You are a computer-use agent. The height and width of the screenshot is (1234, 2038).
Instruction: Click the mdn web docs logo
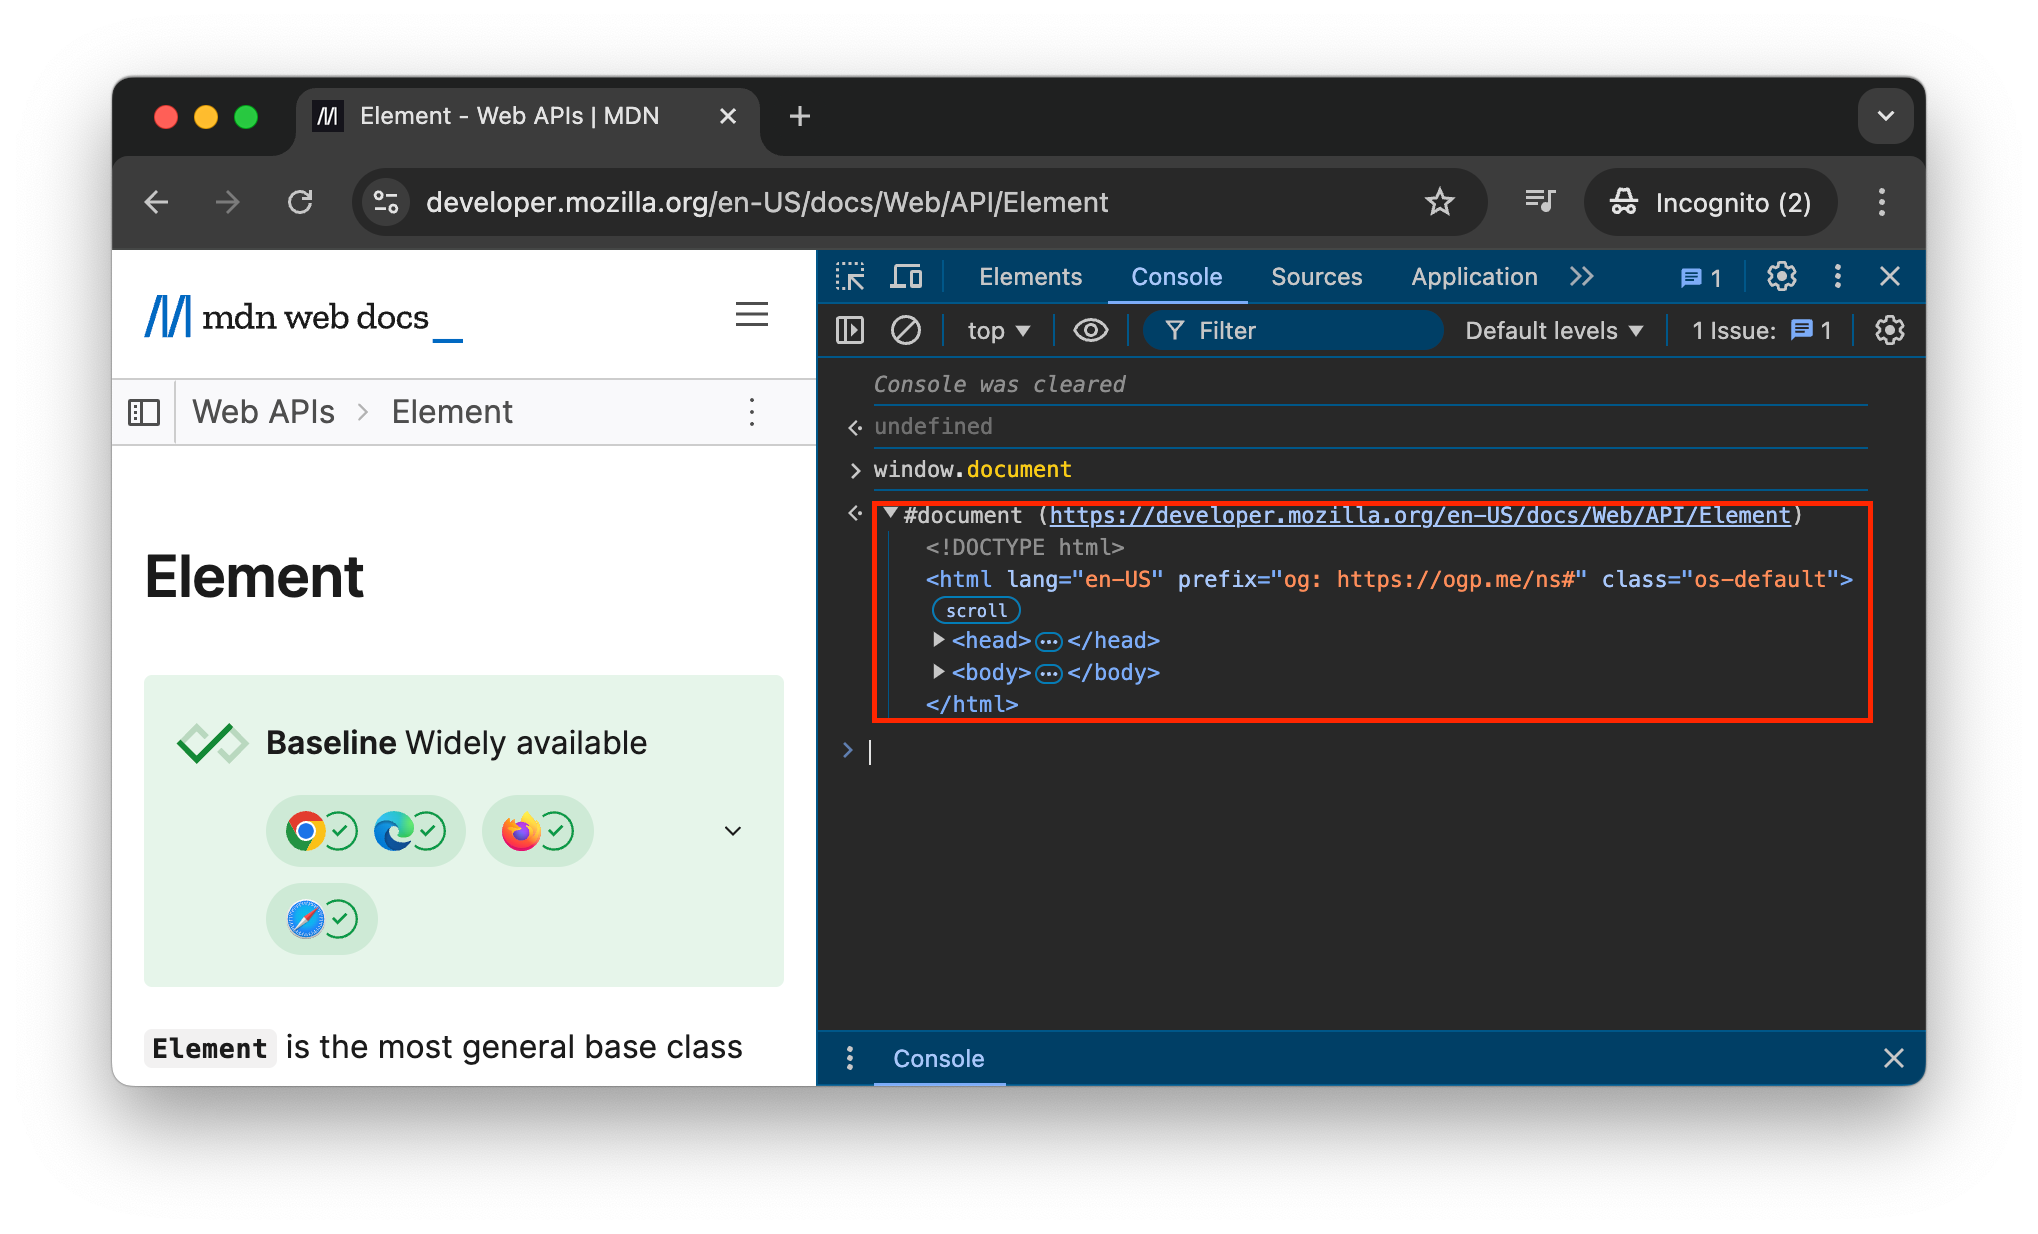pyautogui.click(x=304, y=317)
